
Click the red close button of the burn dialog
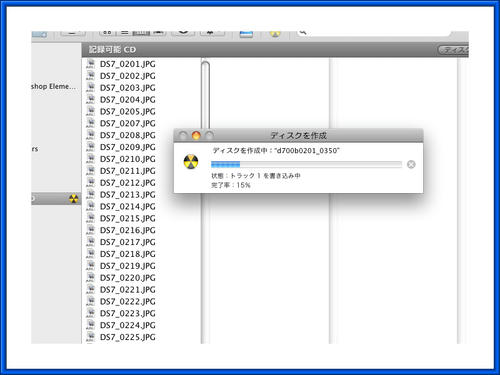tap(196, 135)
